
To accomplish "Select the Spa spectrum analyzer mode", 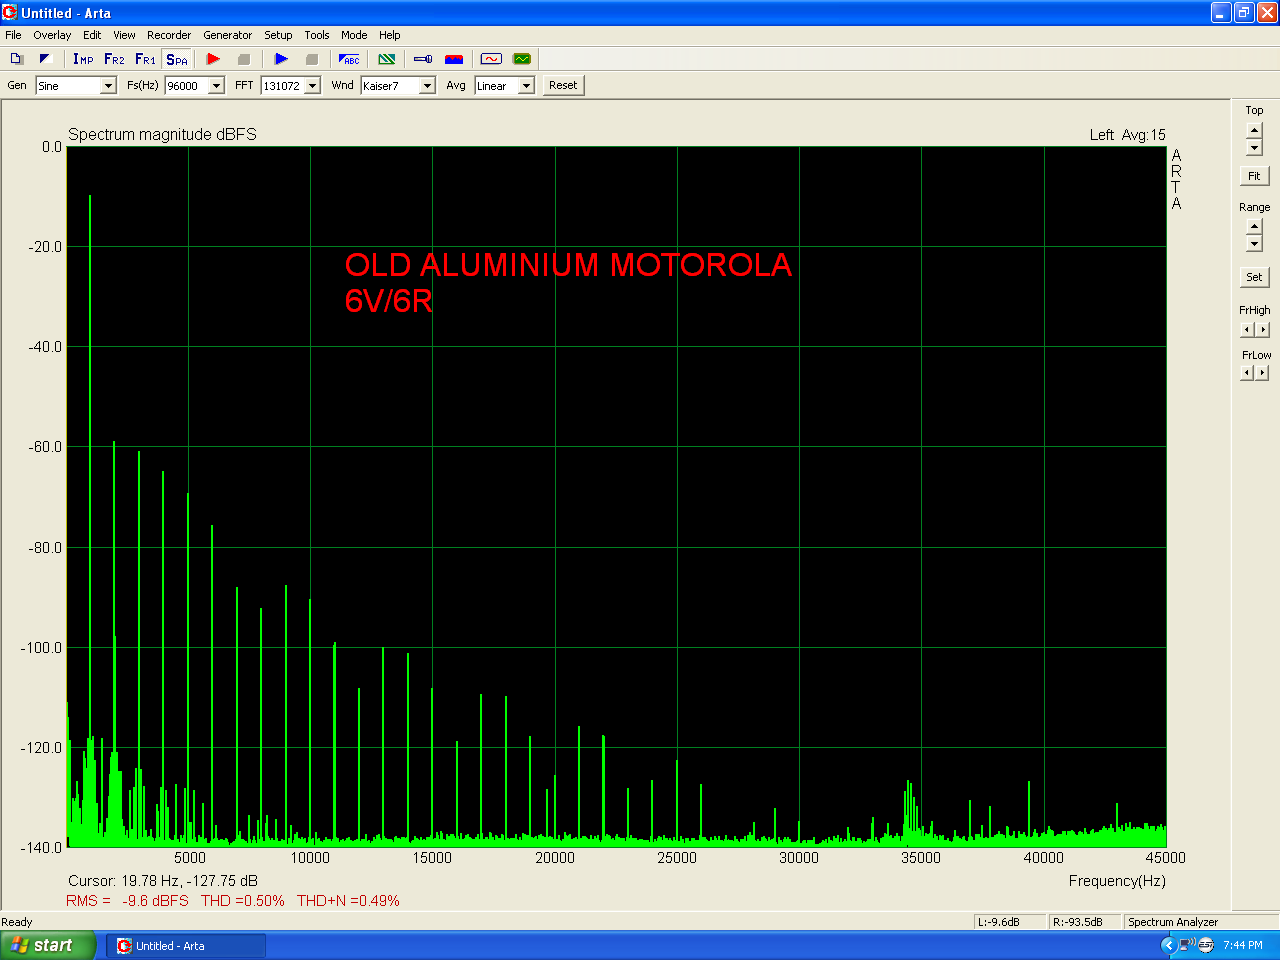I will pos(177,59).
